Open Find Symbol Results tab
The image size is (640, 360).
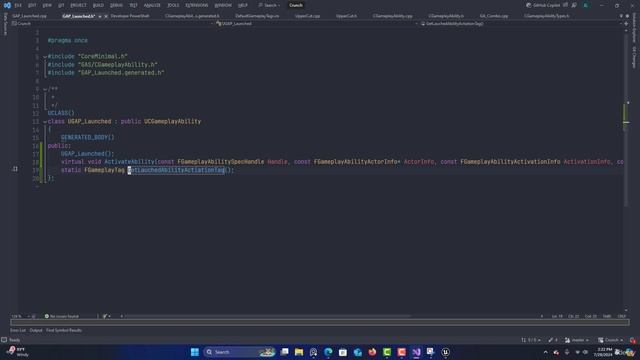pyautogui.click(x=64, y=330)
